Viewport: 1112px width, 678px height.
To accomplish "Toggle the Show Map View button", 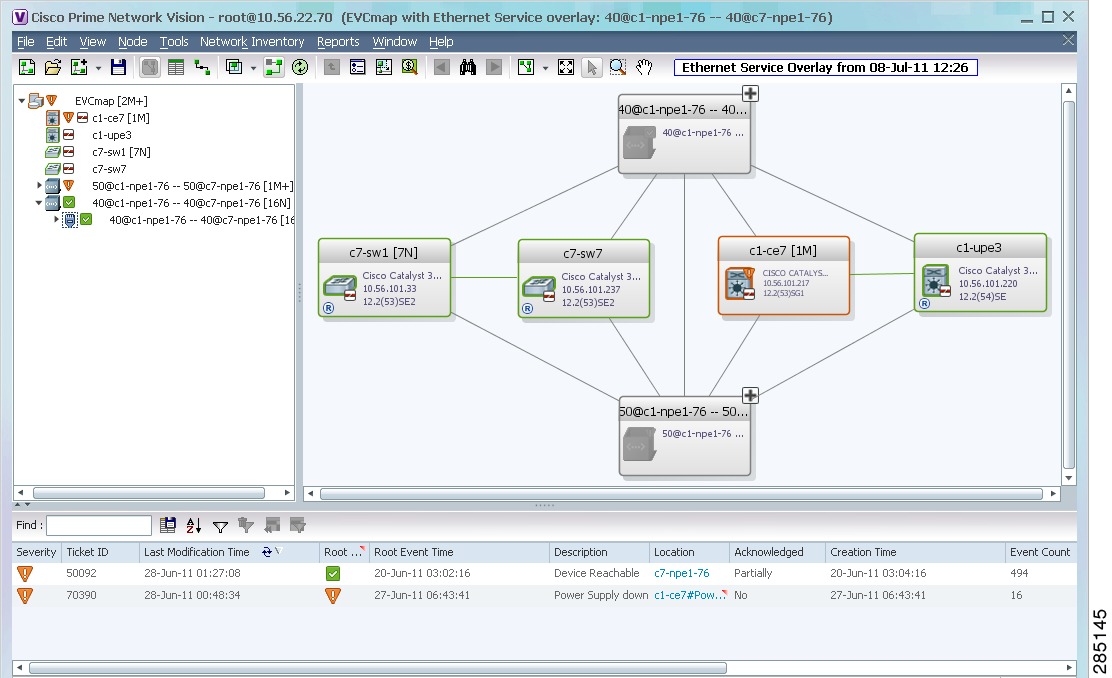I will (150, 67).
